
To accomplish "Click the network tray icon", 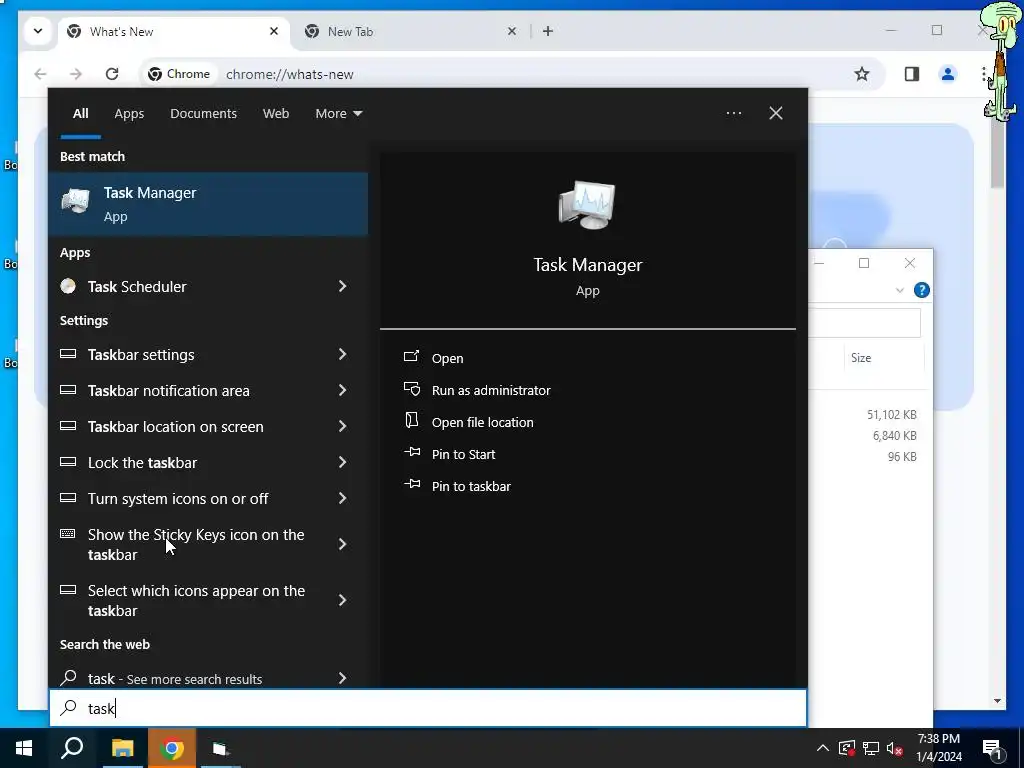I will click(871, 748).
